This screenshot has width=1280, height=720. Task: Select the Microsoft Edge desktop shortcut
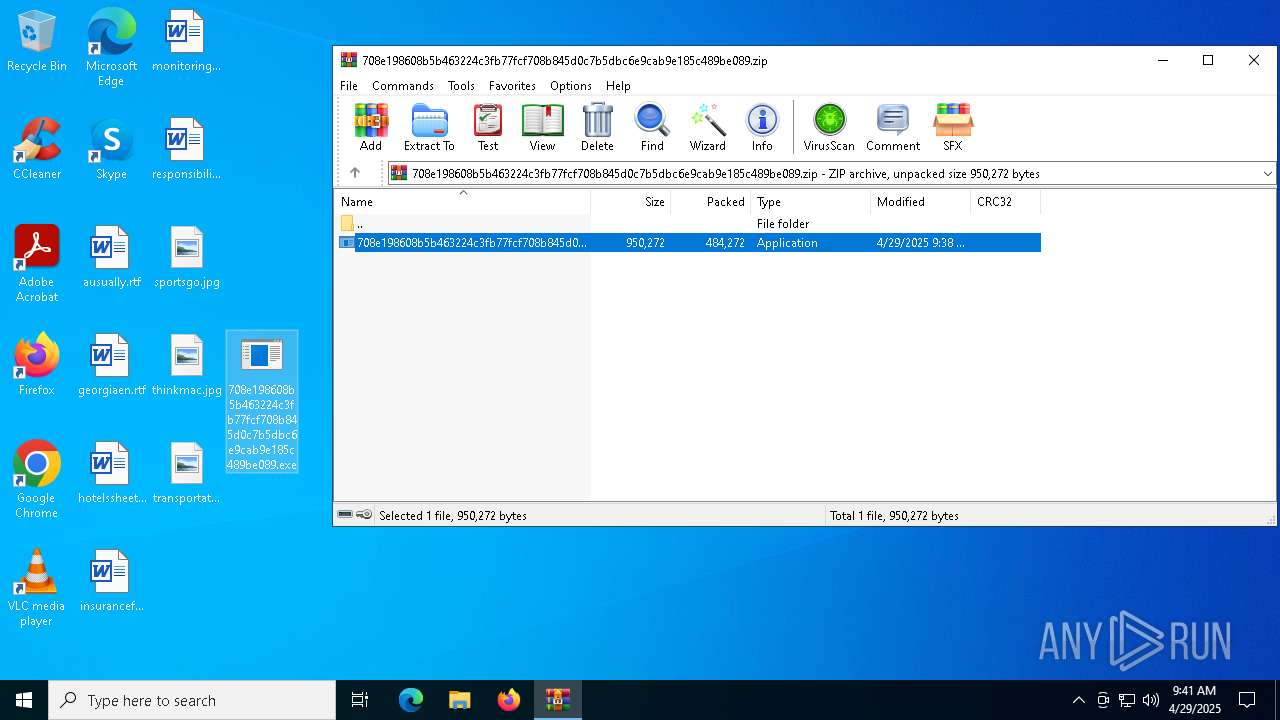point(111,48)
